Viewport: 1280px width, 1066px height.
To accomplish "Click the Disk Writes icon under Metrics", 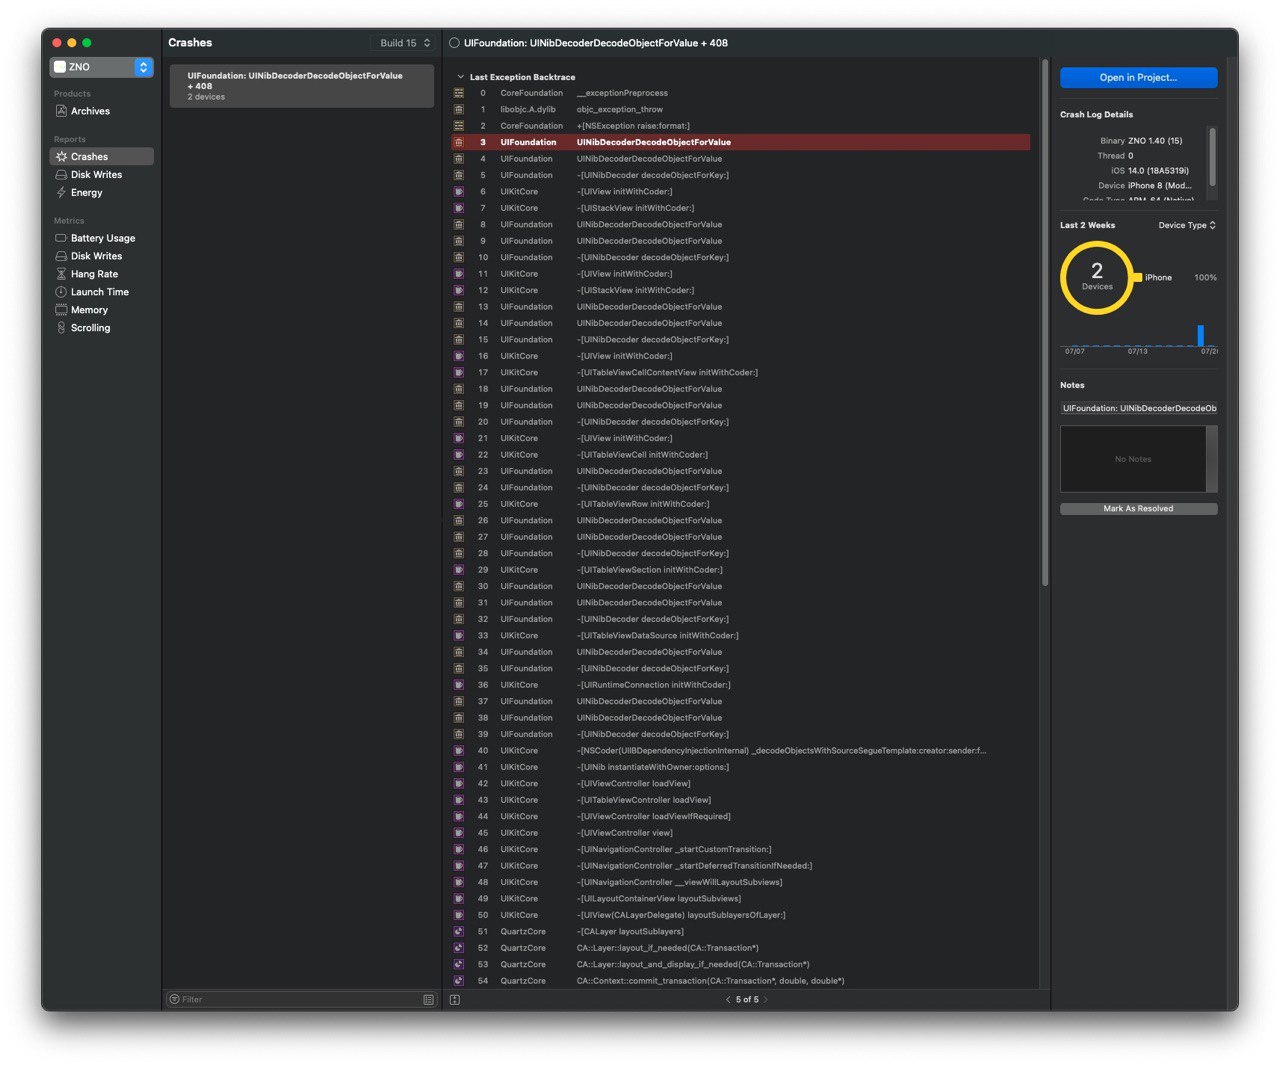I will 61,256.
